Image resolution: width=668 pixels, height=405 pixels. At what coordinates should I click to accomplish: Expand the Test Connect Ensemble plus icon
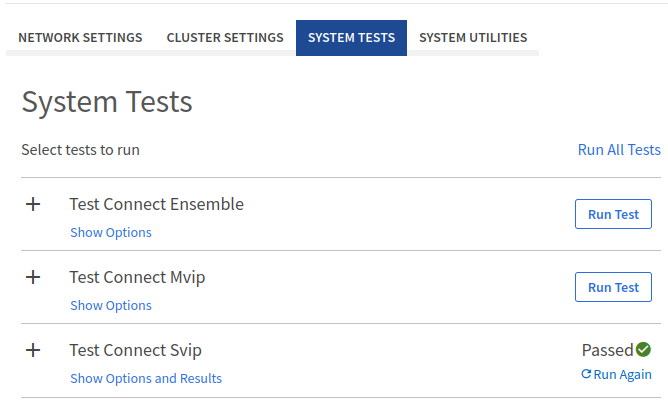point(33,204)
